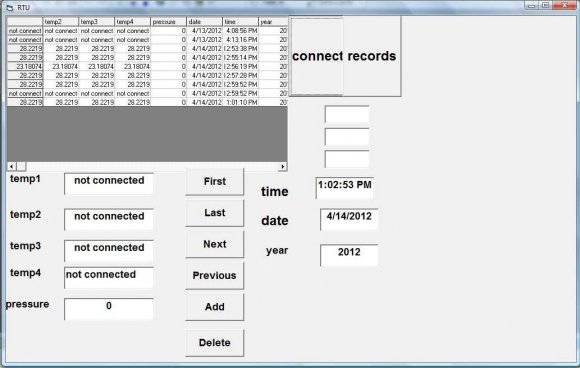The width and height of the screenshot is (580, 368).
Task: Click the time field showing 1:02:53 PM
Action: click(x=345, y=188)
